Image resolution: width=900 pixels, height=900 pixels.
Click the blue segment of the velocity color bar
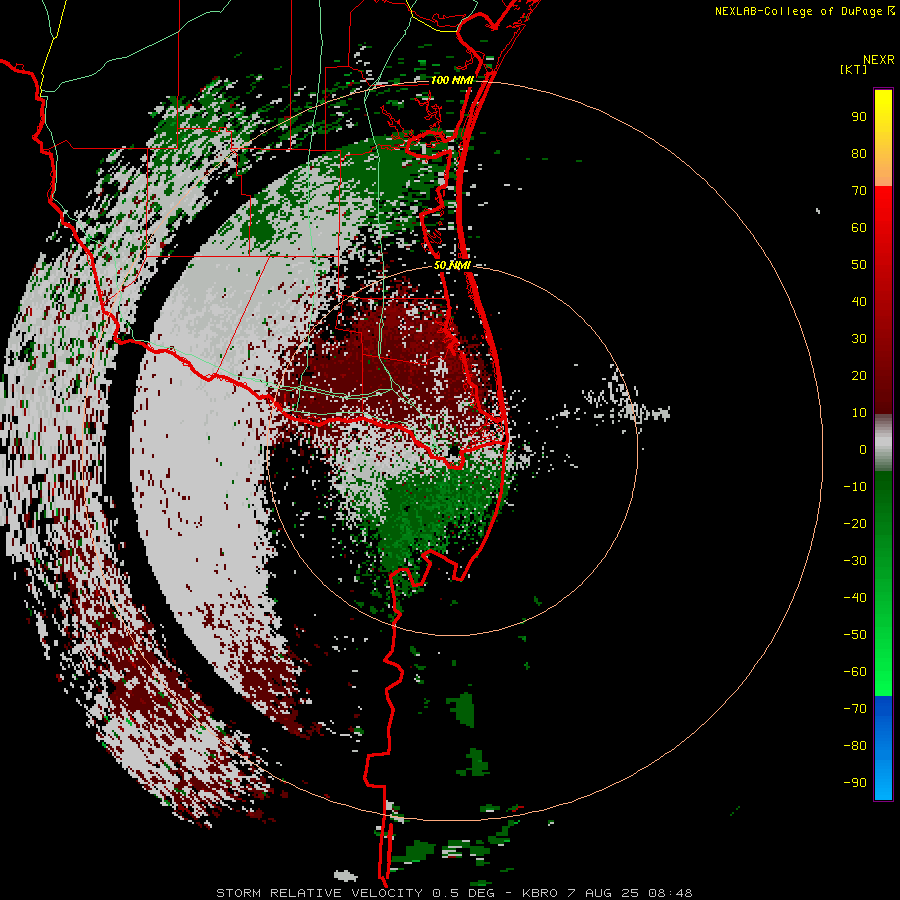pyautogui.click(x=883, y=747)
